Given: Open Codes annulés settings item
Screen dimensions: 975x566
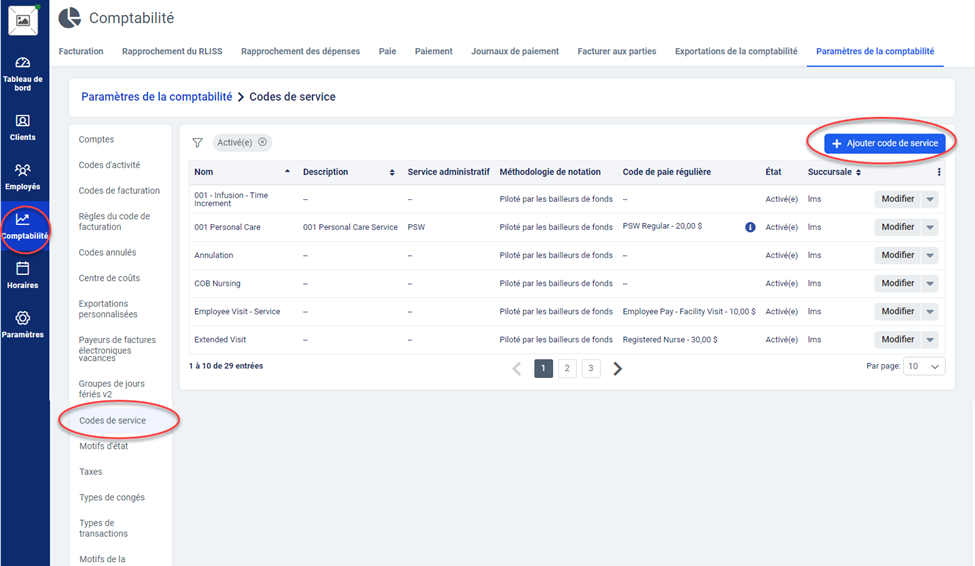Looking at the screenshot, I should coord(108,253).
